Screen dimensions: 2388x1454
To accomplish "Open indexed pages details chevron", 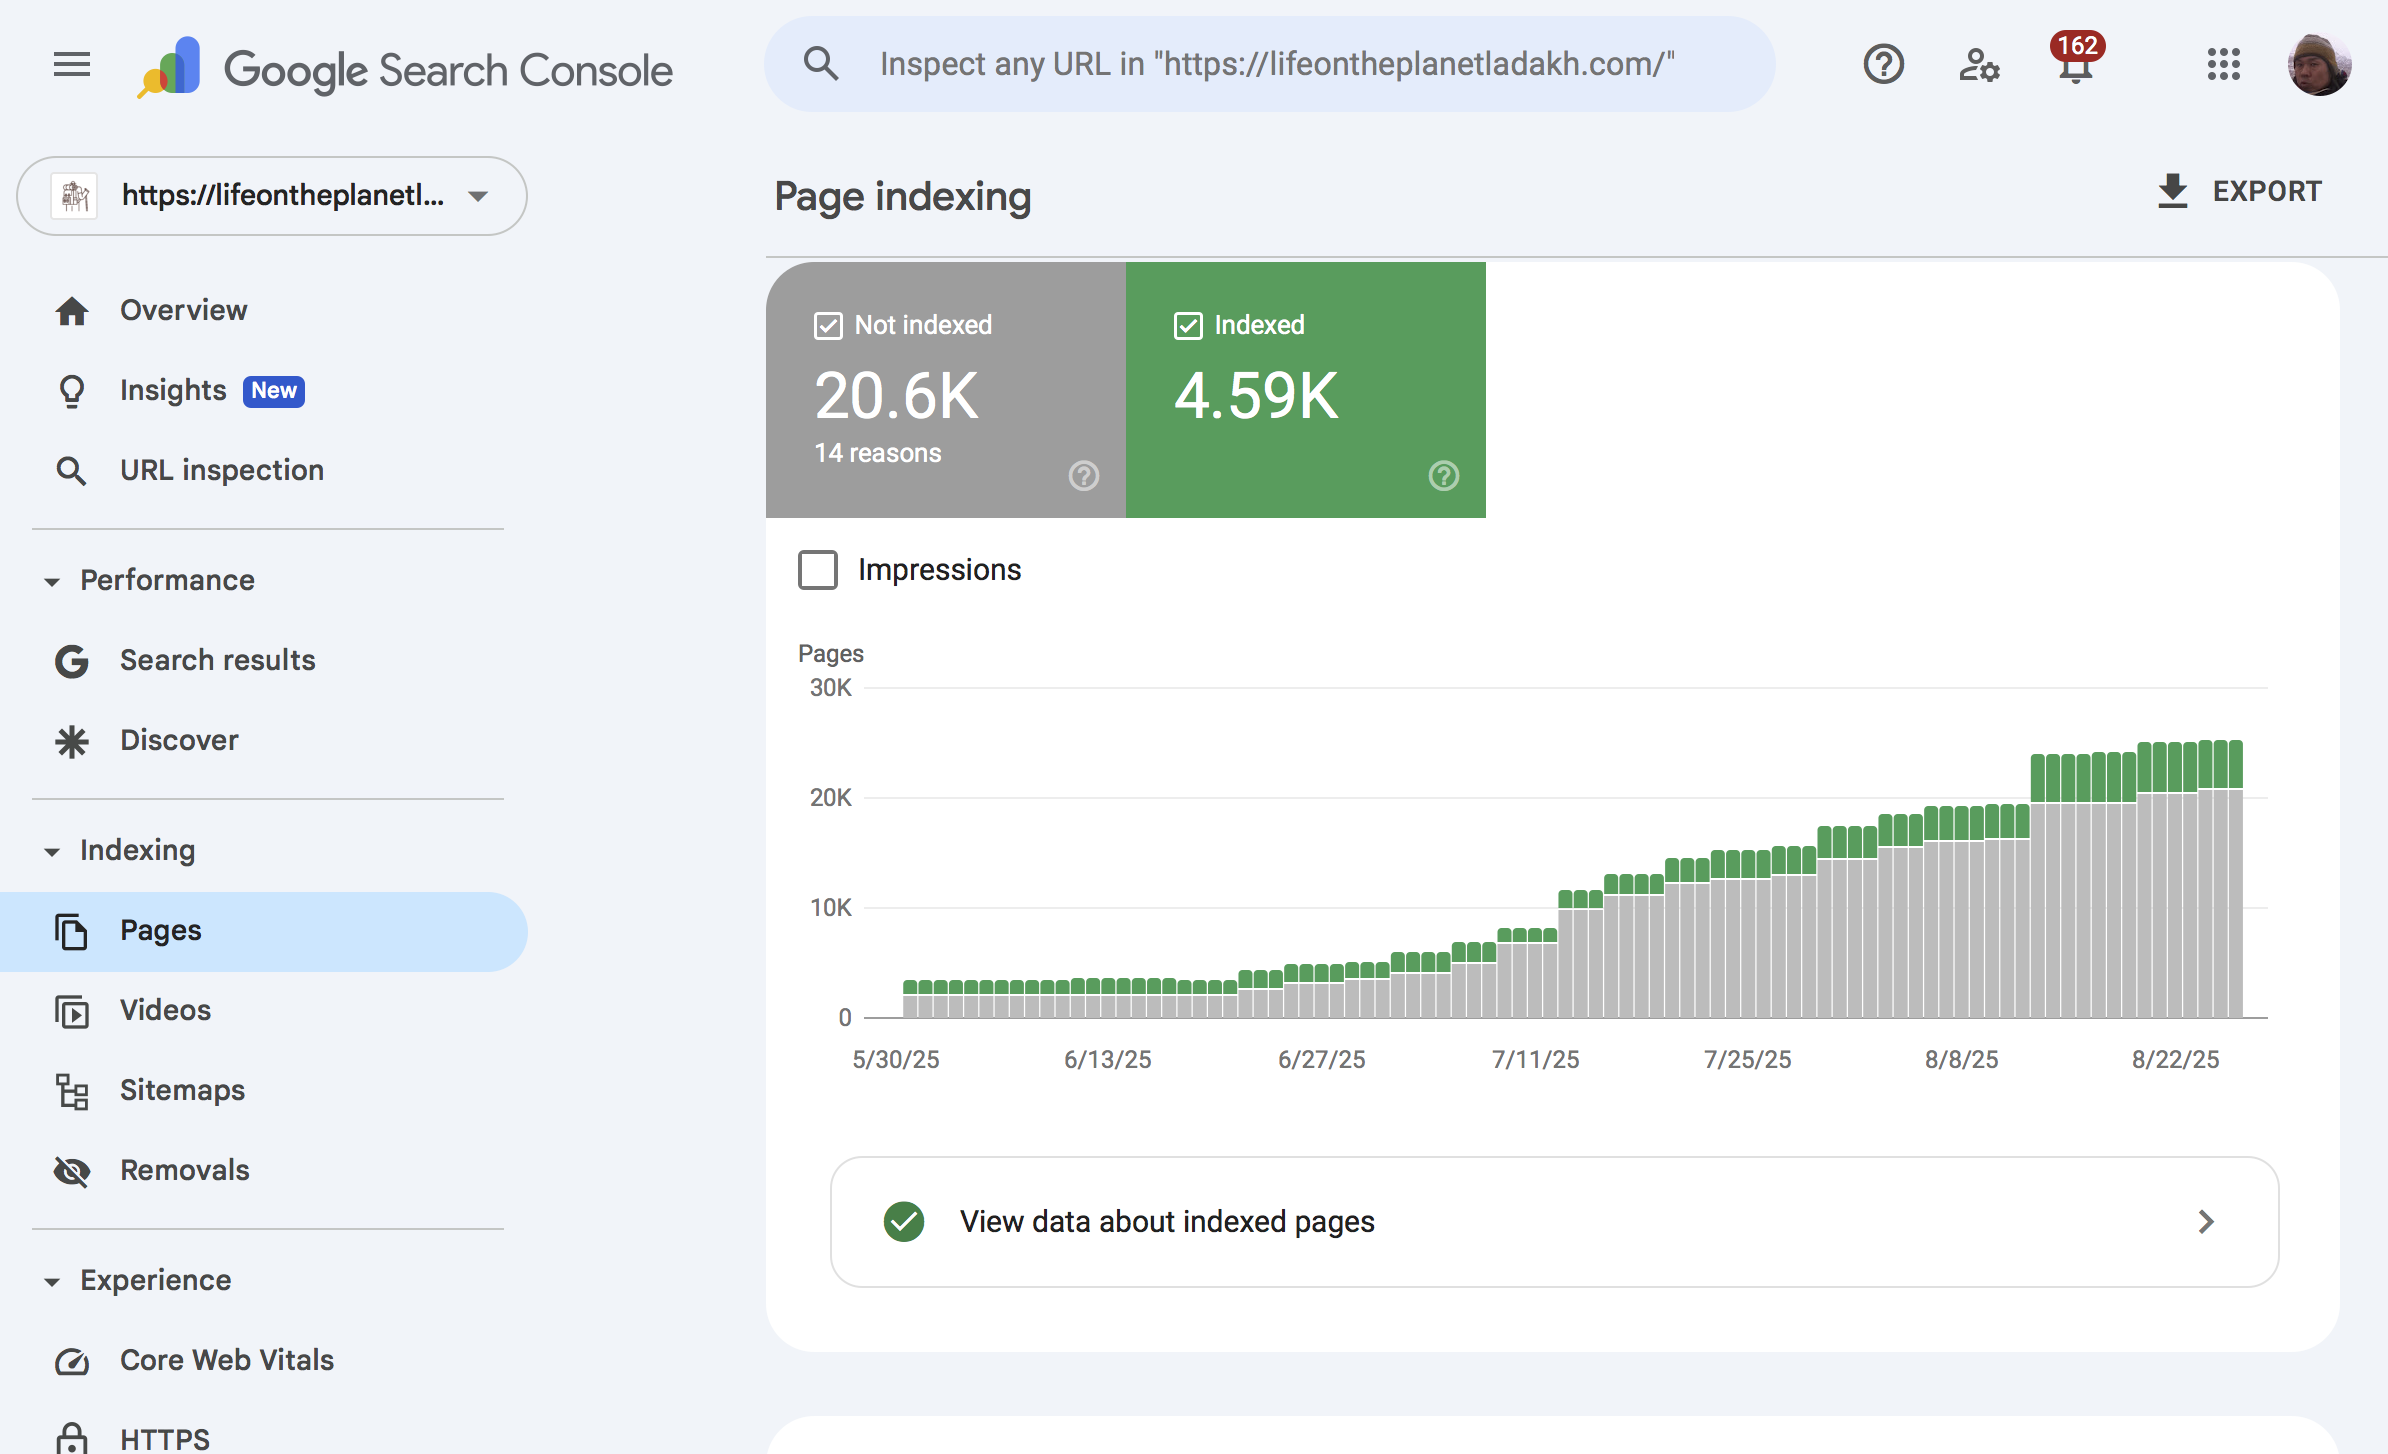I will [x=2206, y=1221].
